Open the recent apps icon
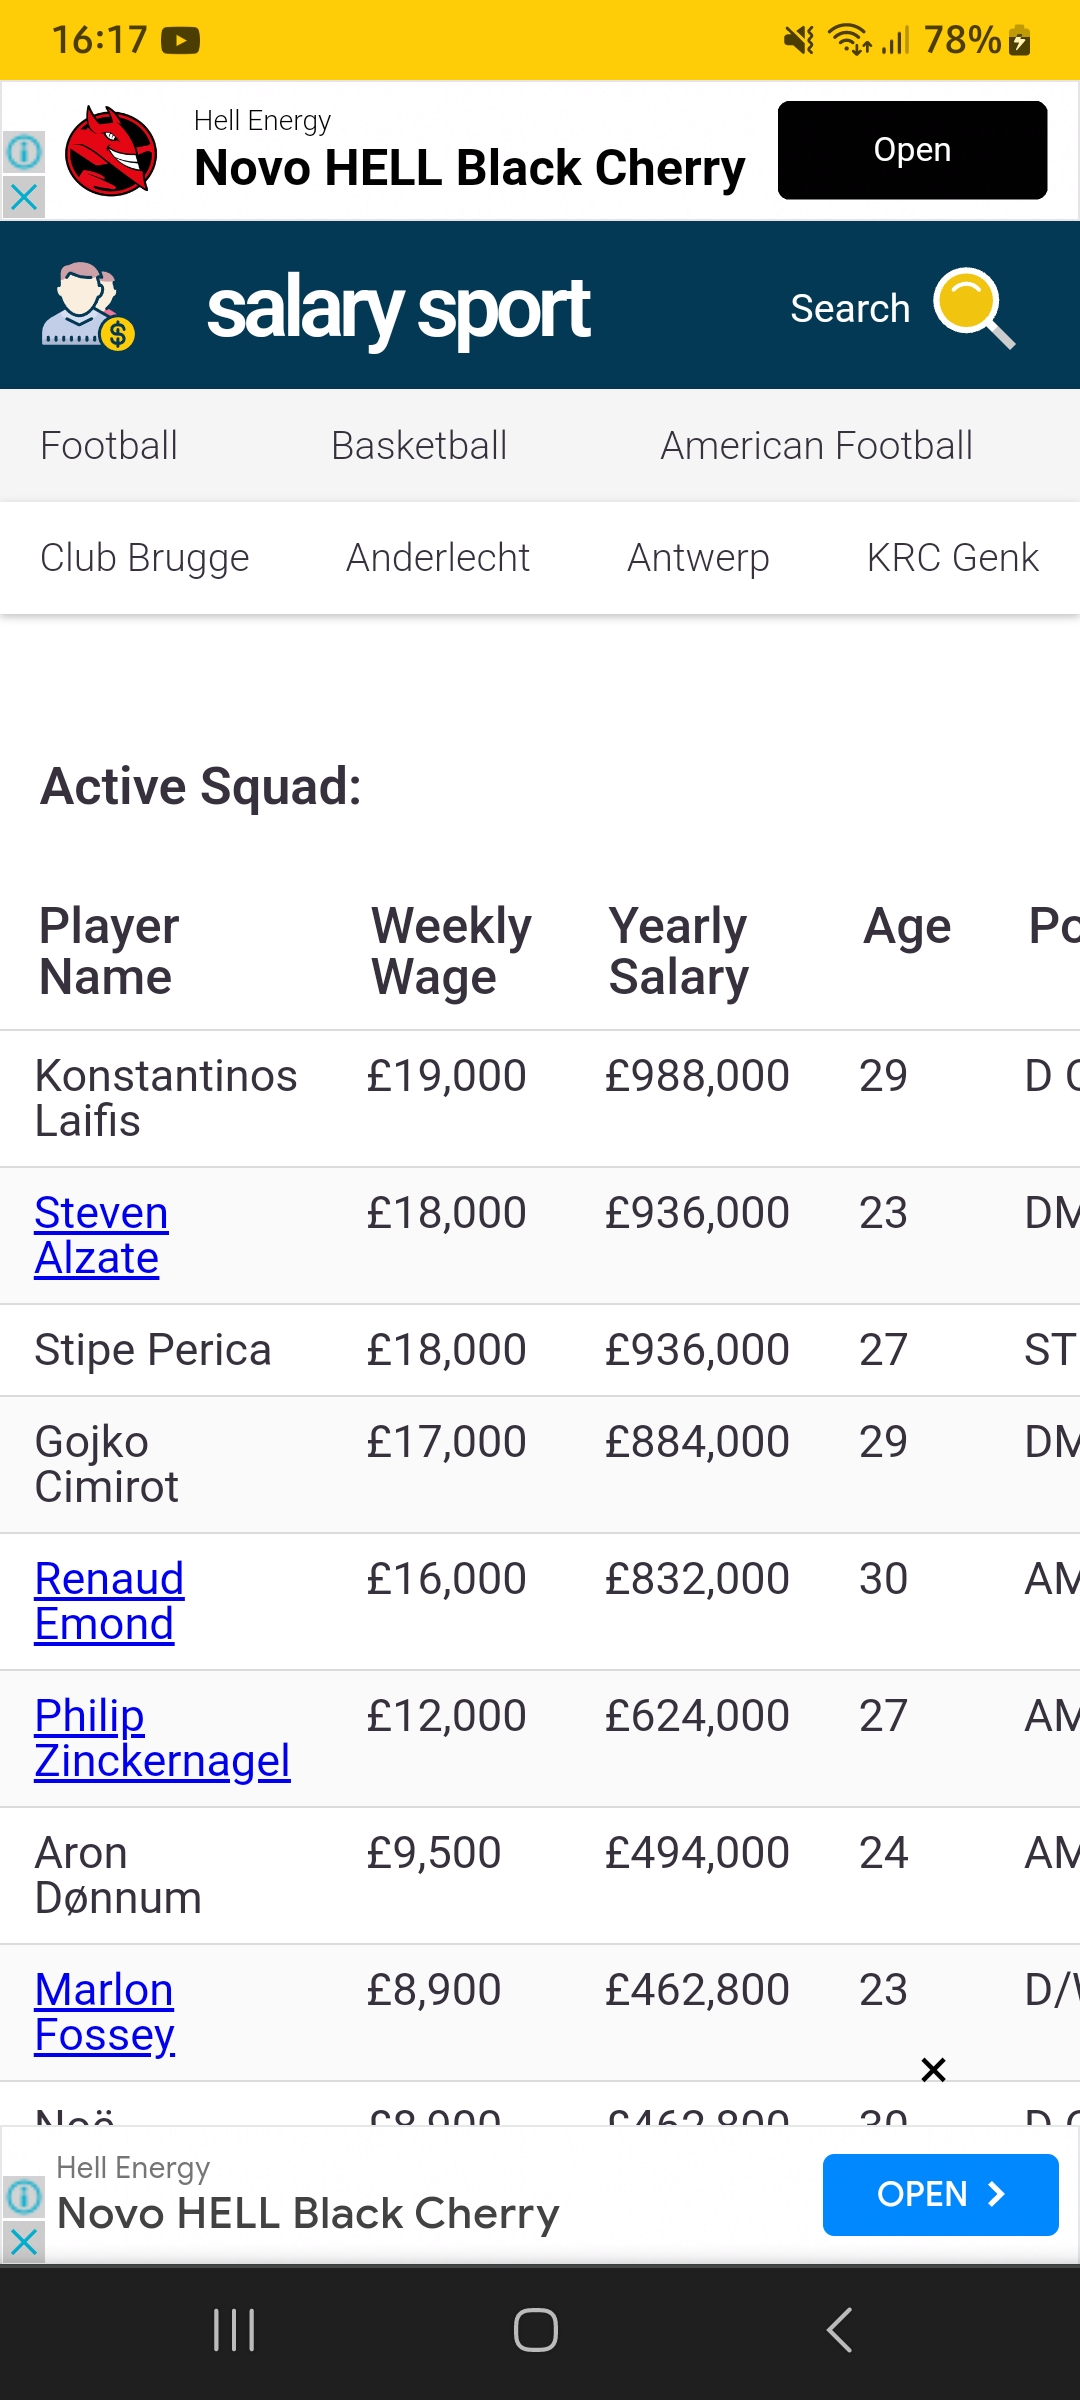The height and width of the screenshot is (2400, 1080). (234, 2330)
